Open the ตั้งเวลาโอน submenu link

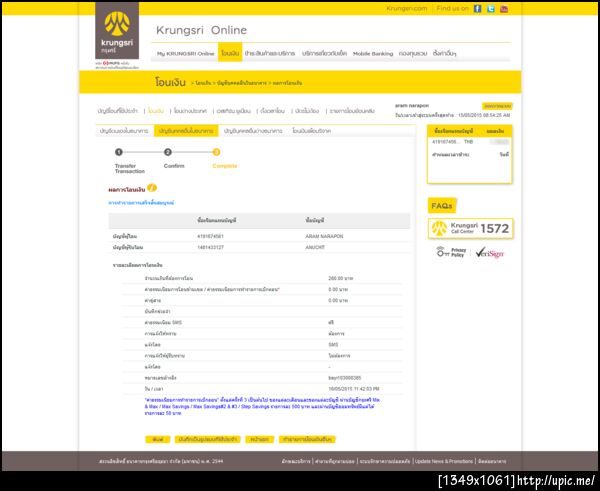pyautogui.click(x=272, y=111)
